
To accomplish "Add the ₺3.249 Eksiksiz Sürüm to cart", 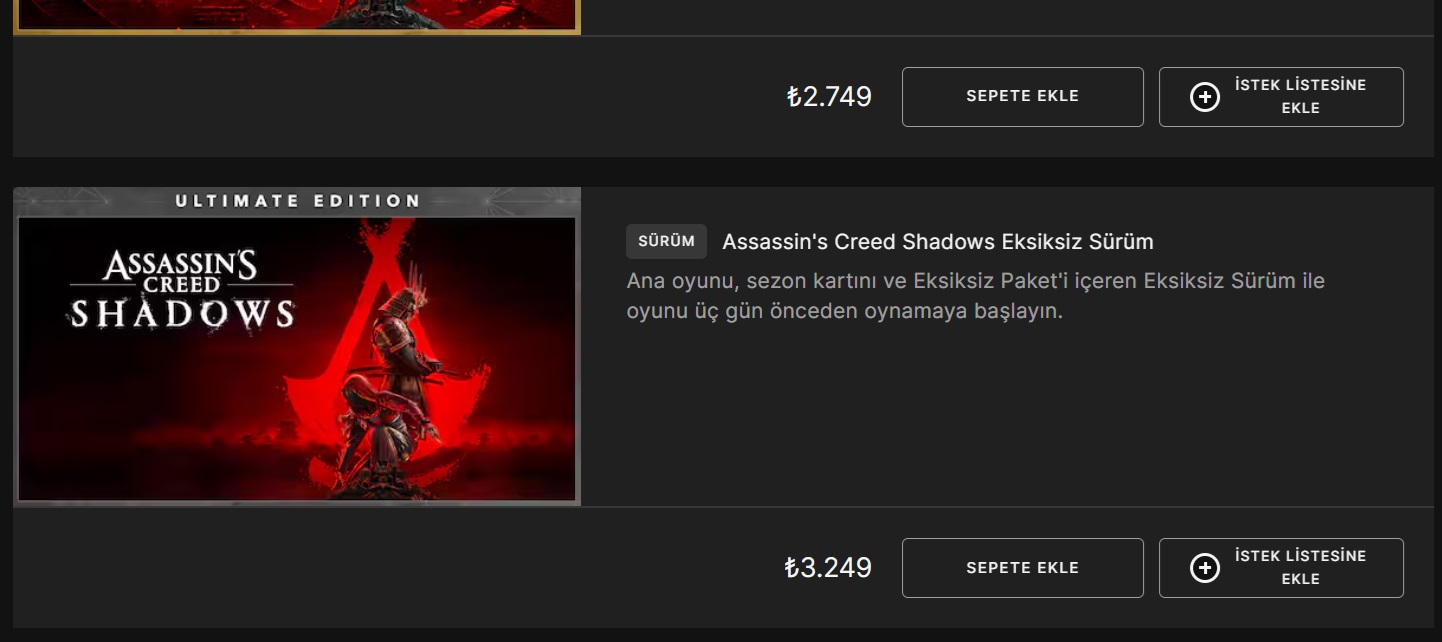I will pos(1022,568).
